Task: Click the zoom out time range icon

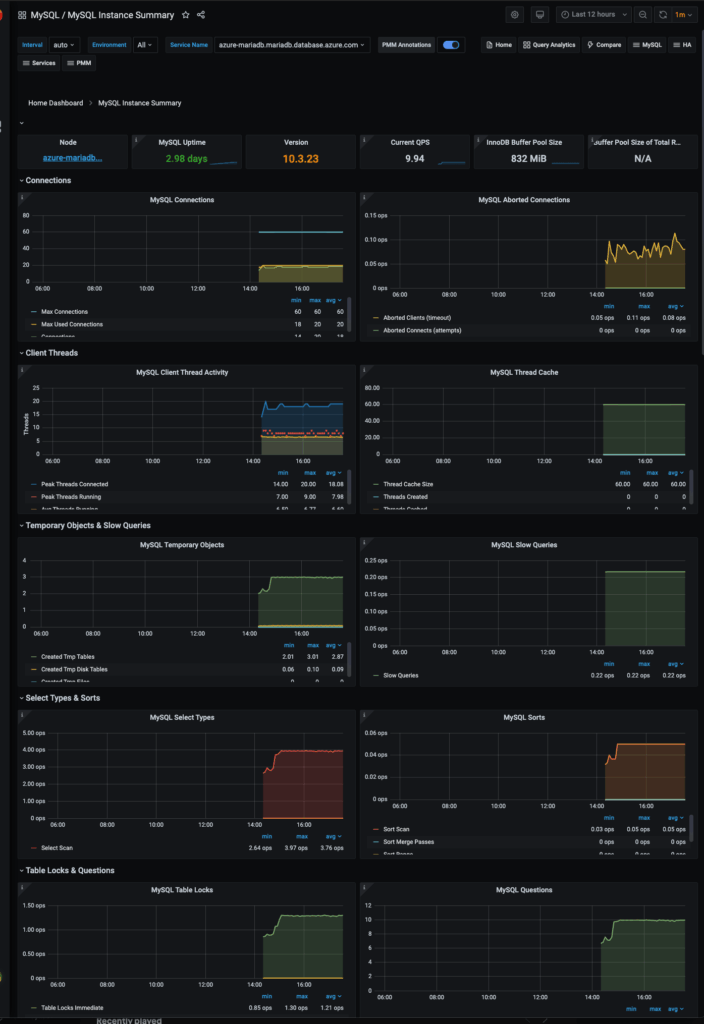Action: (642, 15)
